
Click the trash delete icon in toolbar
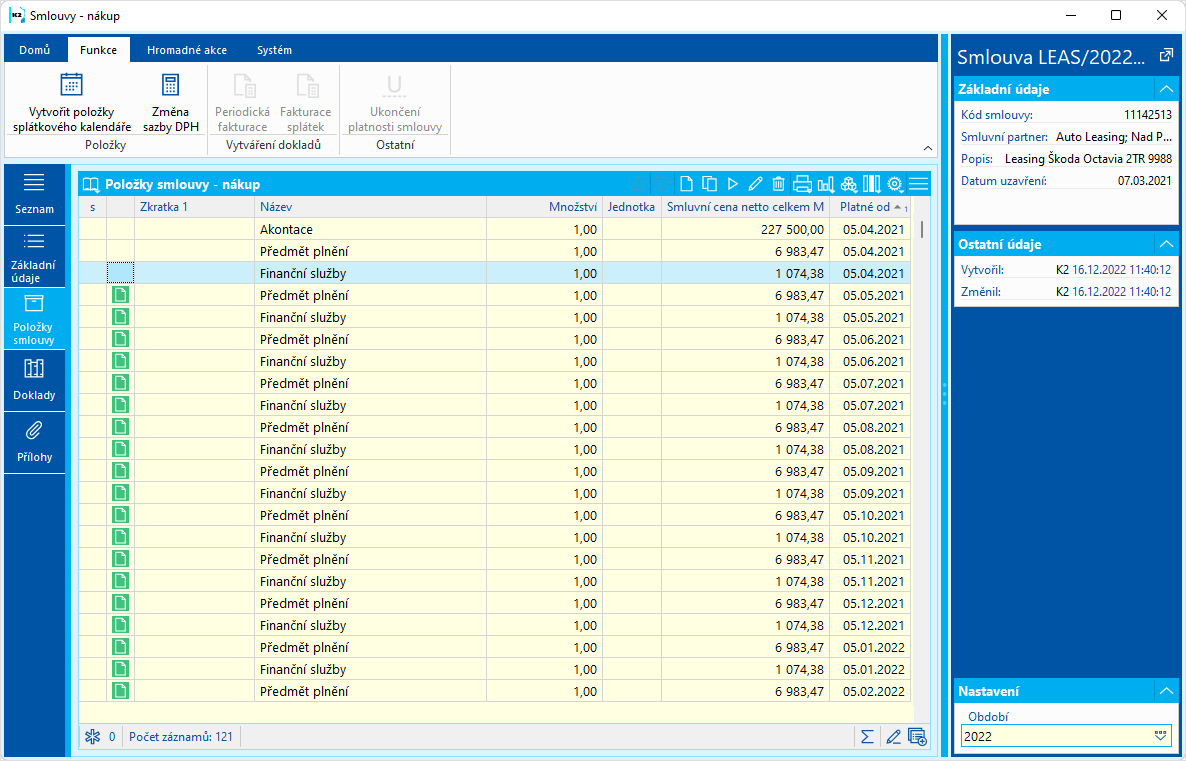[x=778, y=184]
